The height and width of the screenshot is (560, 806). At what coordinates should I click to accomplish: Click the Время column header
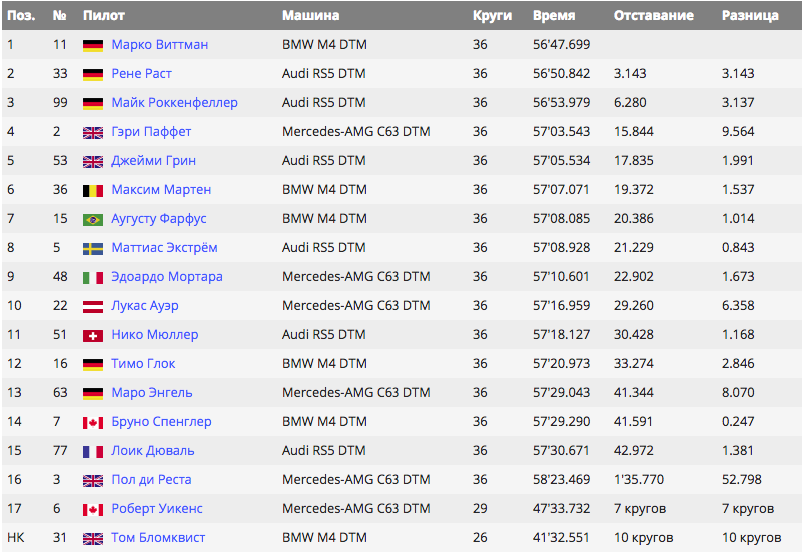click(553, 16)
